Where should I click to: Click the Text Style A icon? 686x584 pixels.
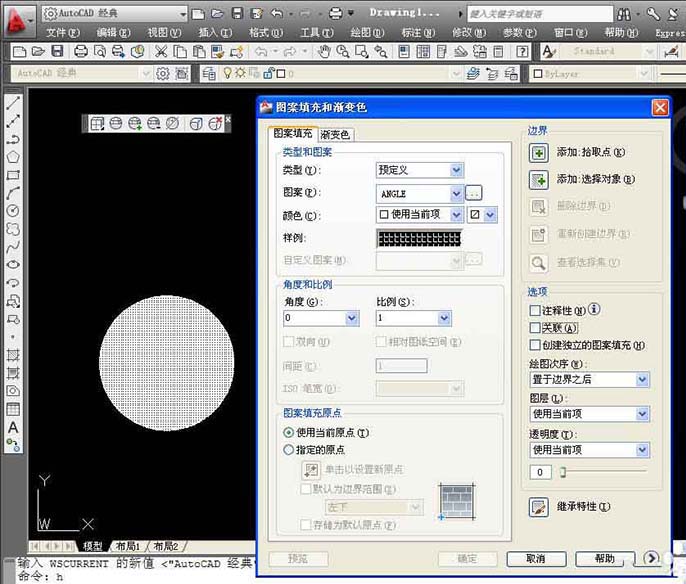pos(548,52)
